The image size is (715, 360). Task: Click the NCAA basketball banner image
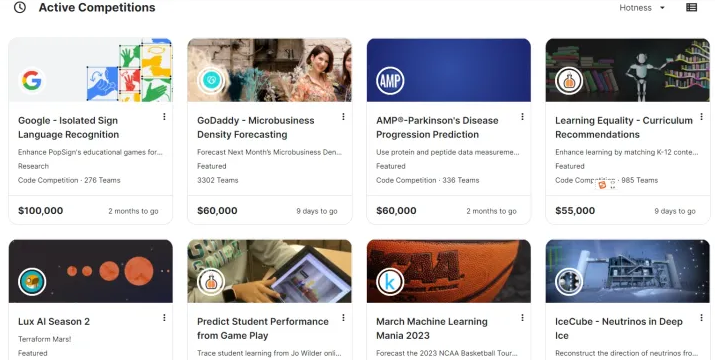point(449,271)
